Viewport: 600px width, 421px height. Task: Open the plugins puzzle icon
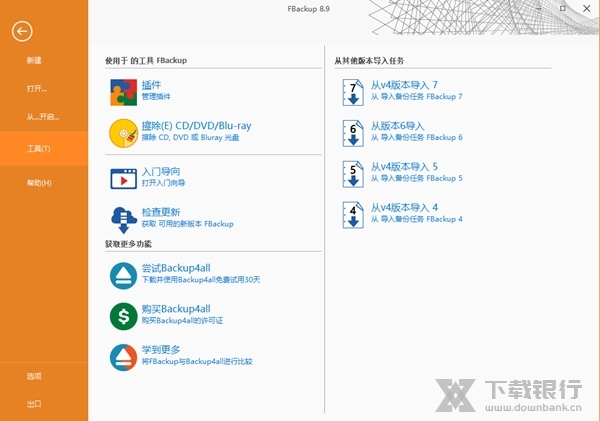pyautogui.click(x=123, y=92)
